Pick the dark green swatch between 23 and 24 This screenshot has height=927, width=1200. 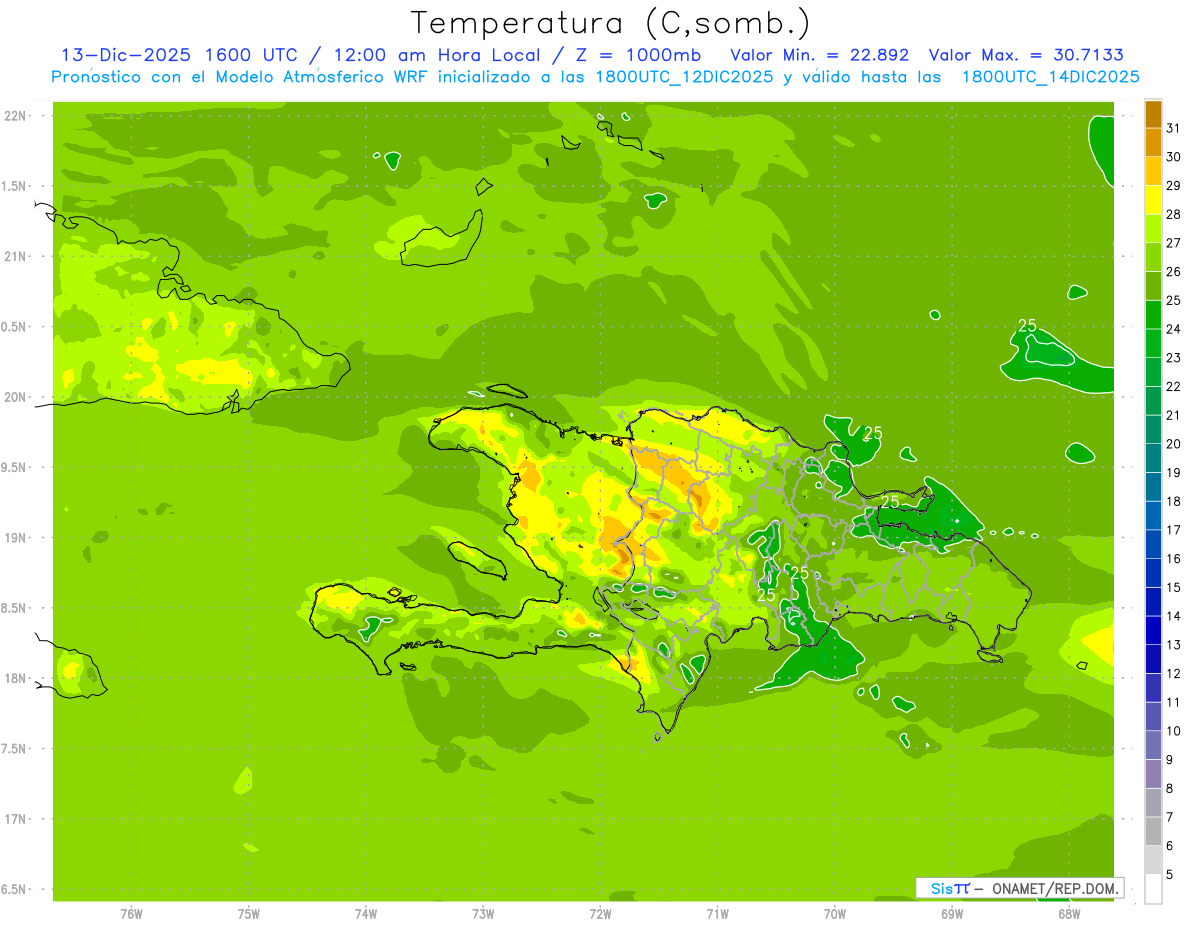click(x=1153, y=343)
